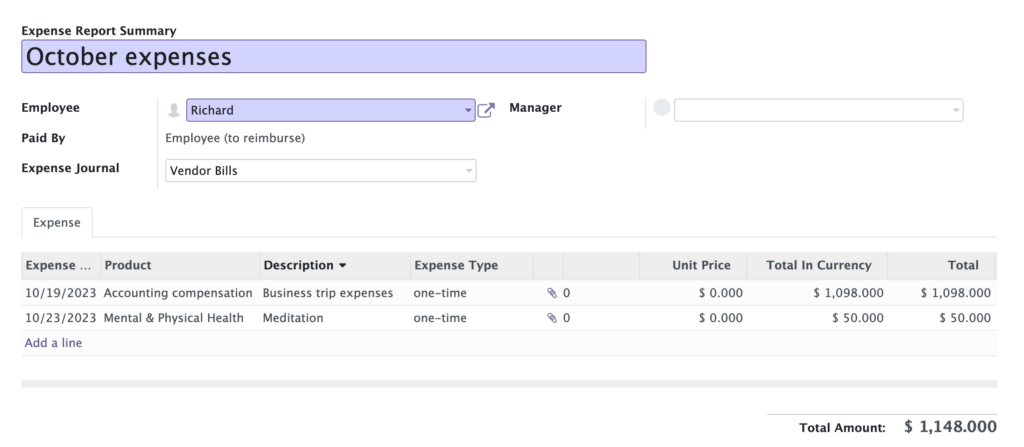Click the $ 1,148.000 total amount value

pos(950,427)
